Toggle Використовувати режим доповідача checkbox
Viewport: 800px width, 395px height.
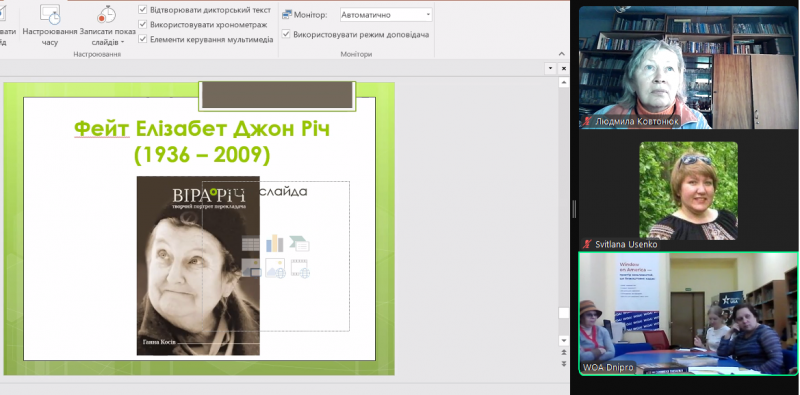[x=286, y=34]
